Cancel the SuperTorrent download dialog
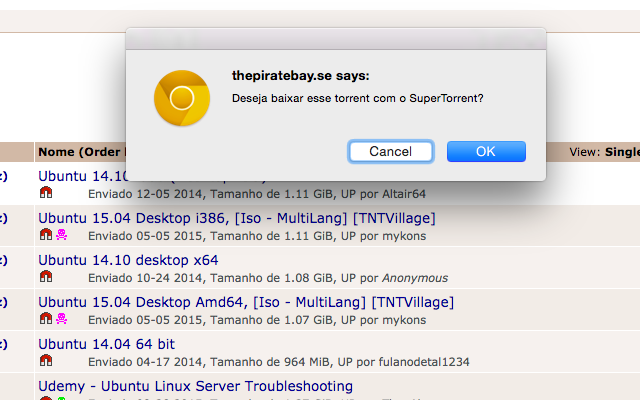The width and height of the screenshot is (640, 400). point(391,151)
